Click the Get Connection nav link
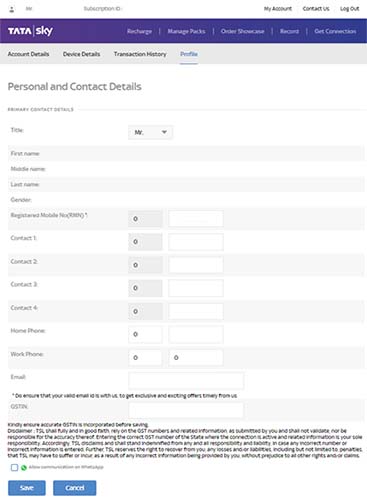The width and height of the screenshot is (367, 500). (335, 31)
